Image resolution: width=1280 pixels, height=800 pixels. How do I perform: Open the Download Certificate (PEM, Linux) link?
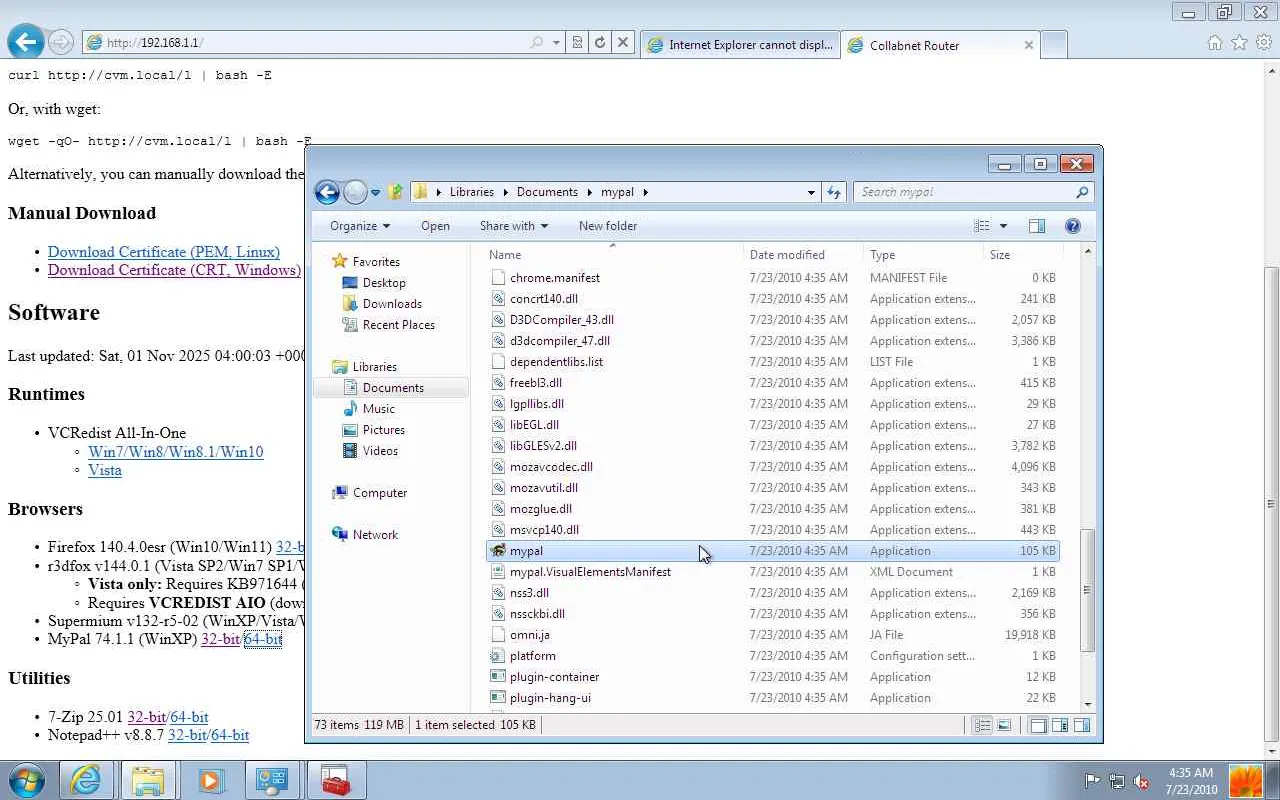coord(164,252)
